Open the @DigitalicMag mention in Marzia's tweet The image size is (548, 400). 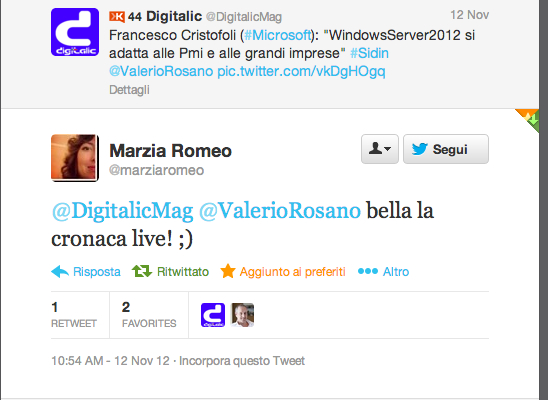122,211
